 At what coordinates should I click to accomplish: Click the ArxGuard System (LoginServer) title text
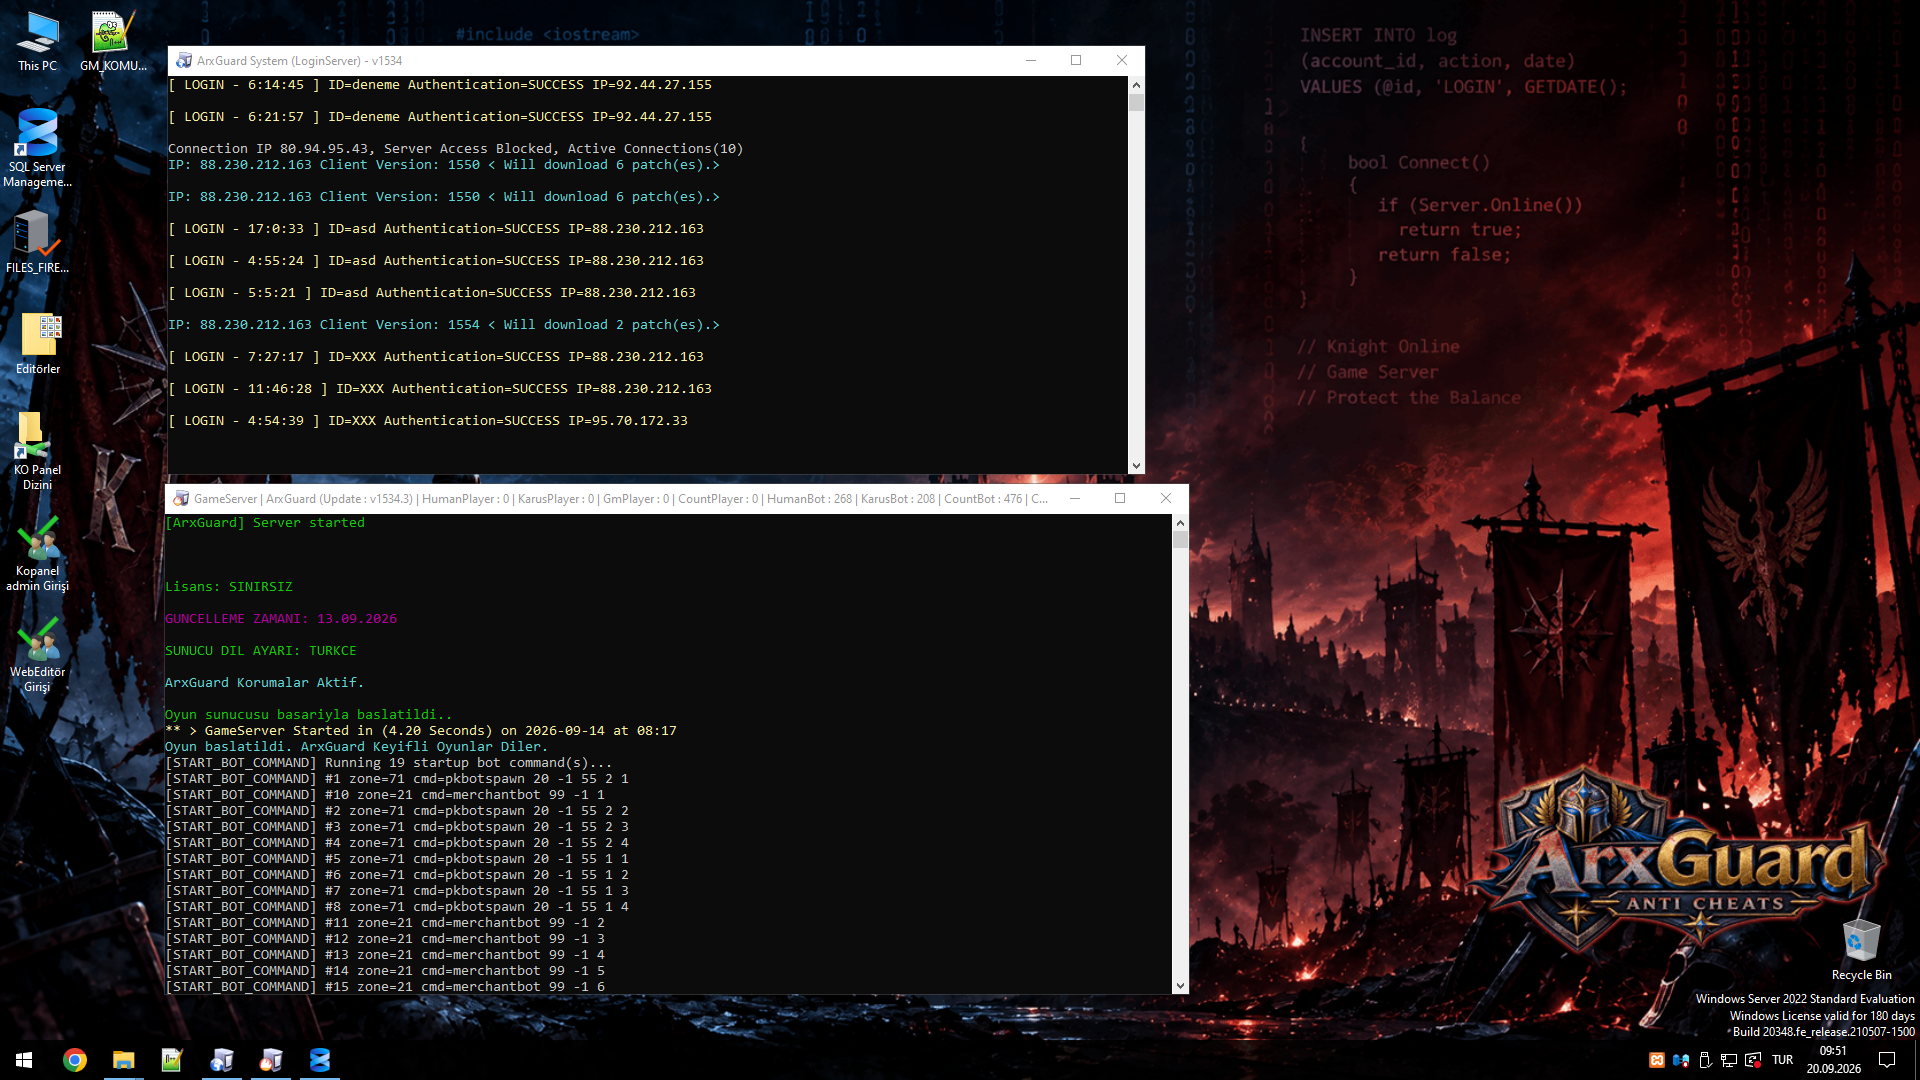pos(299,61)
